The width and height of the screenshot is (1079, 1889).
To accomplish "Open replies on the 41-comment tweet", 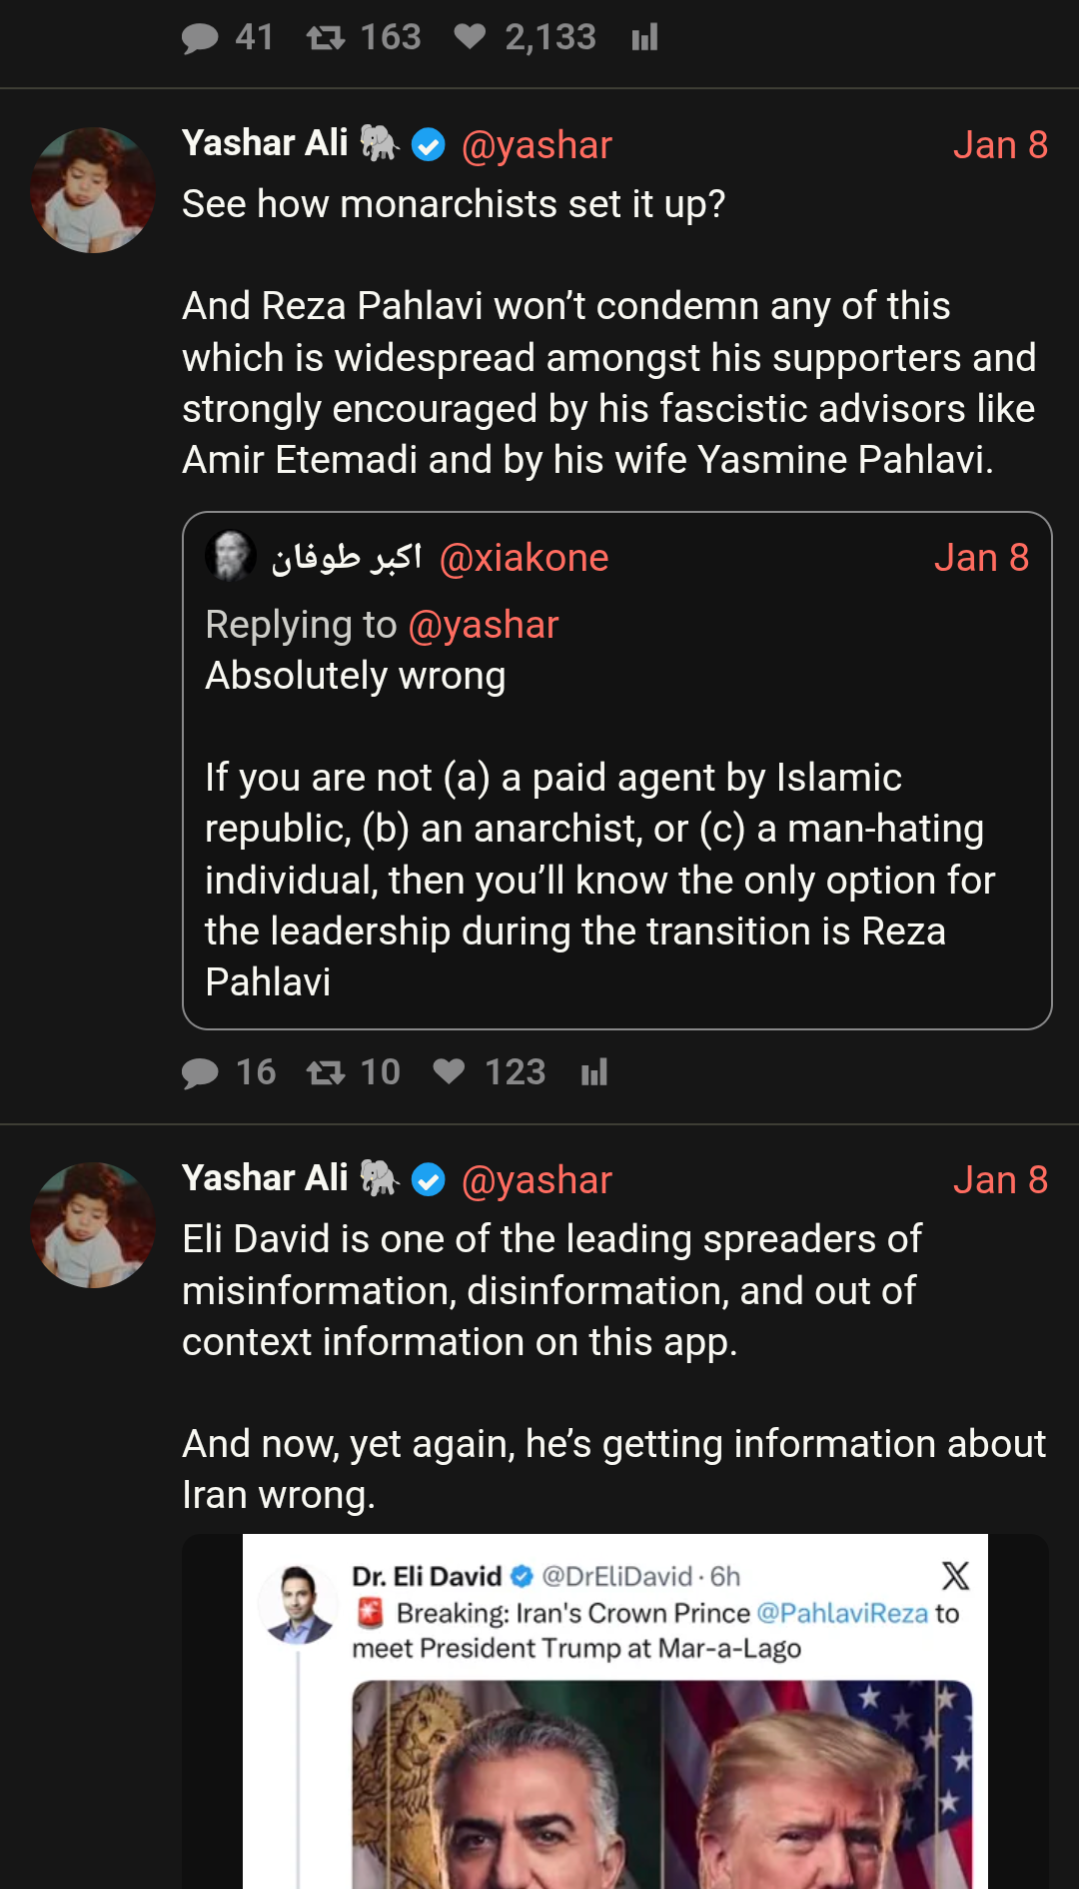I will [200, 38].
